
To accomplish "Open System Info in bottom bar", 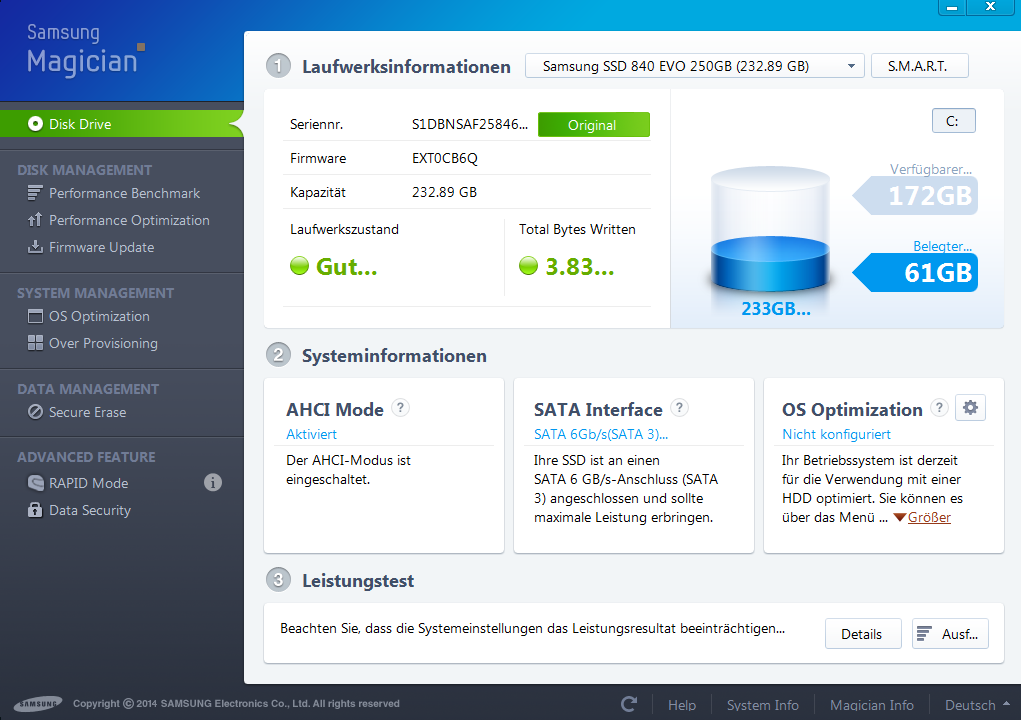I will tap(762, 705).
